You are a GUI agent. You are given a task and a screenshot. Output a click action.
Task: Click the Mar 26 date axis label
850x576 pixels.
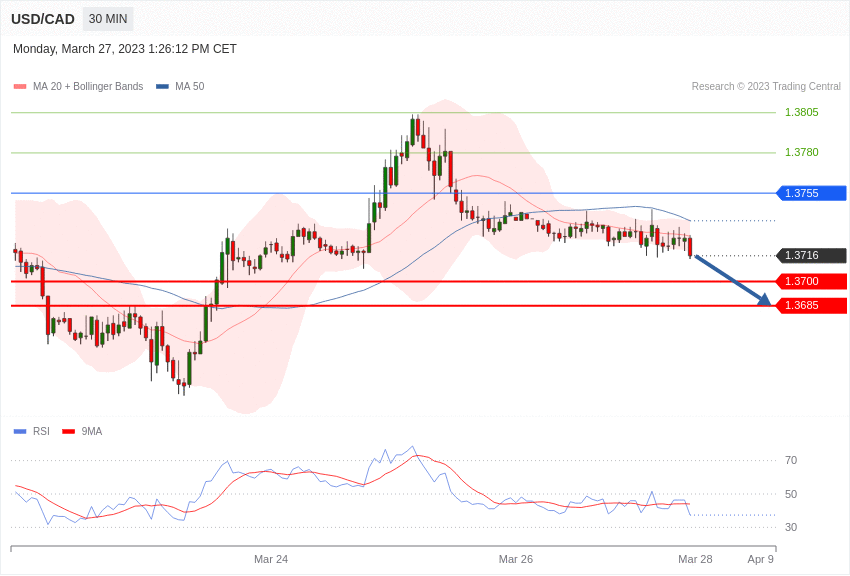pos(516,559)
